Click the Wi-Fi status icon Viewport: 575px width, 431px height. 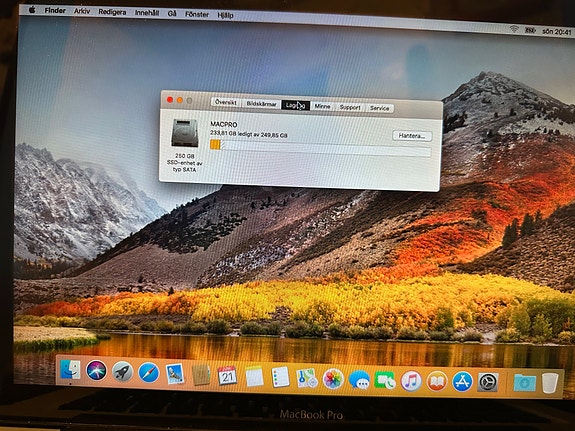514,29
